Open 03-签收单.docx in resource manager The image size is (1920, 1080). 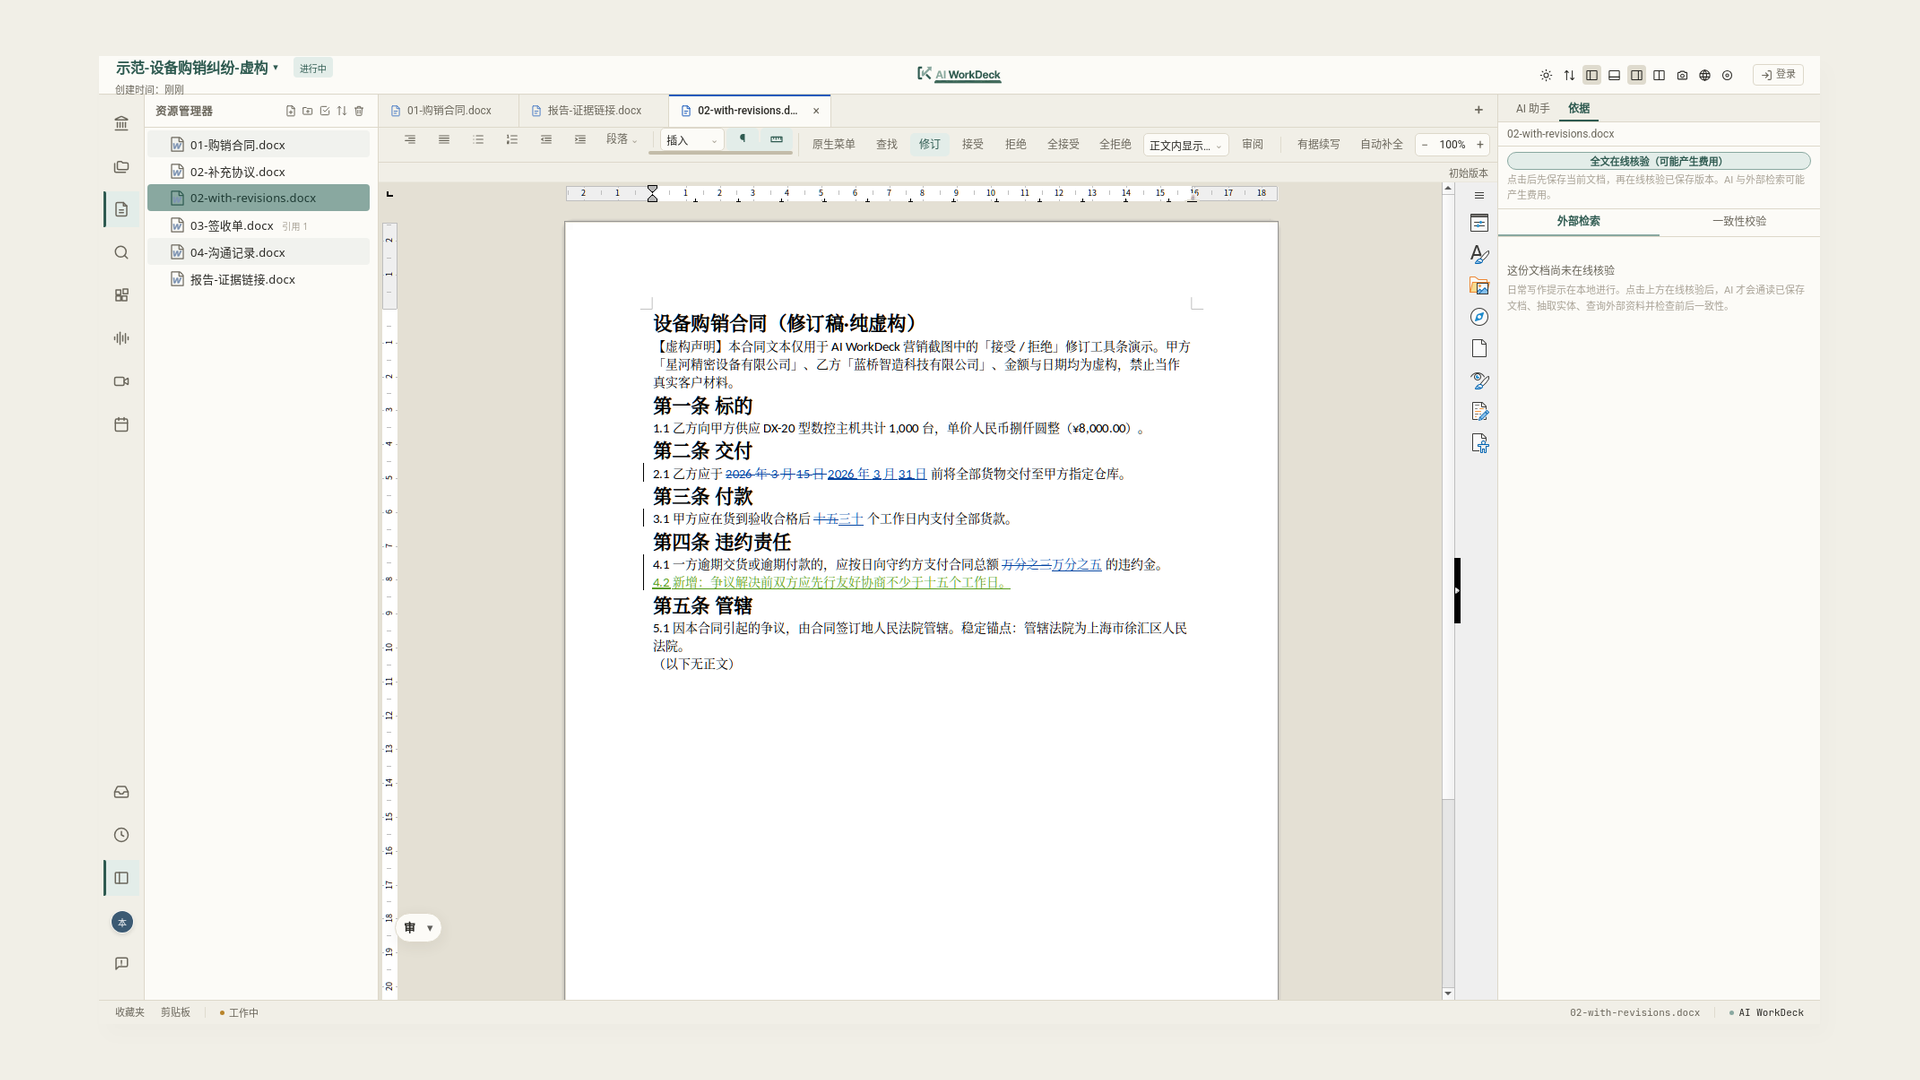(258, 226)
